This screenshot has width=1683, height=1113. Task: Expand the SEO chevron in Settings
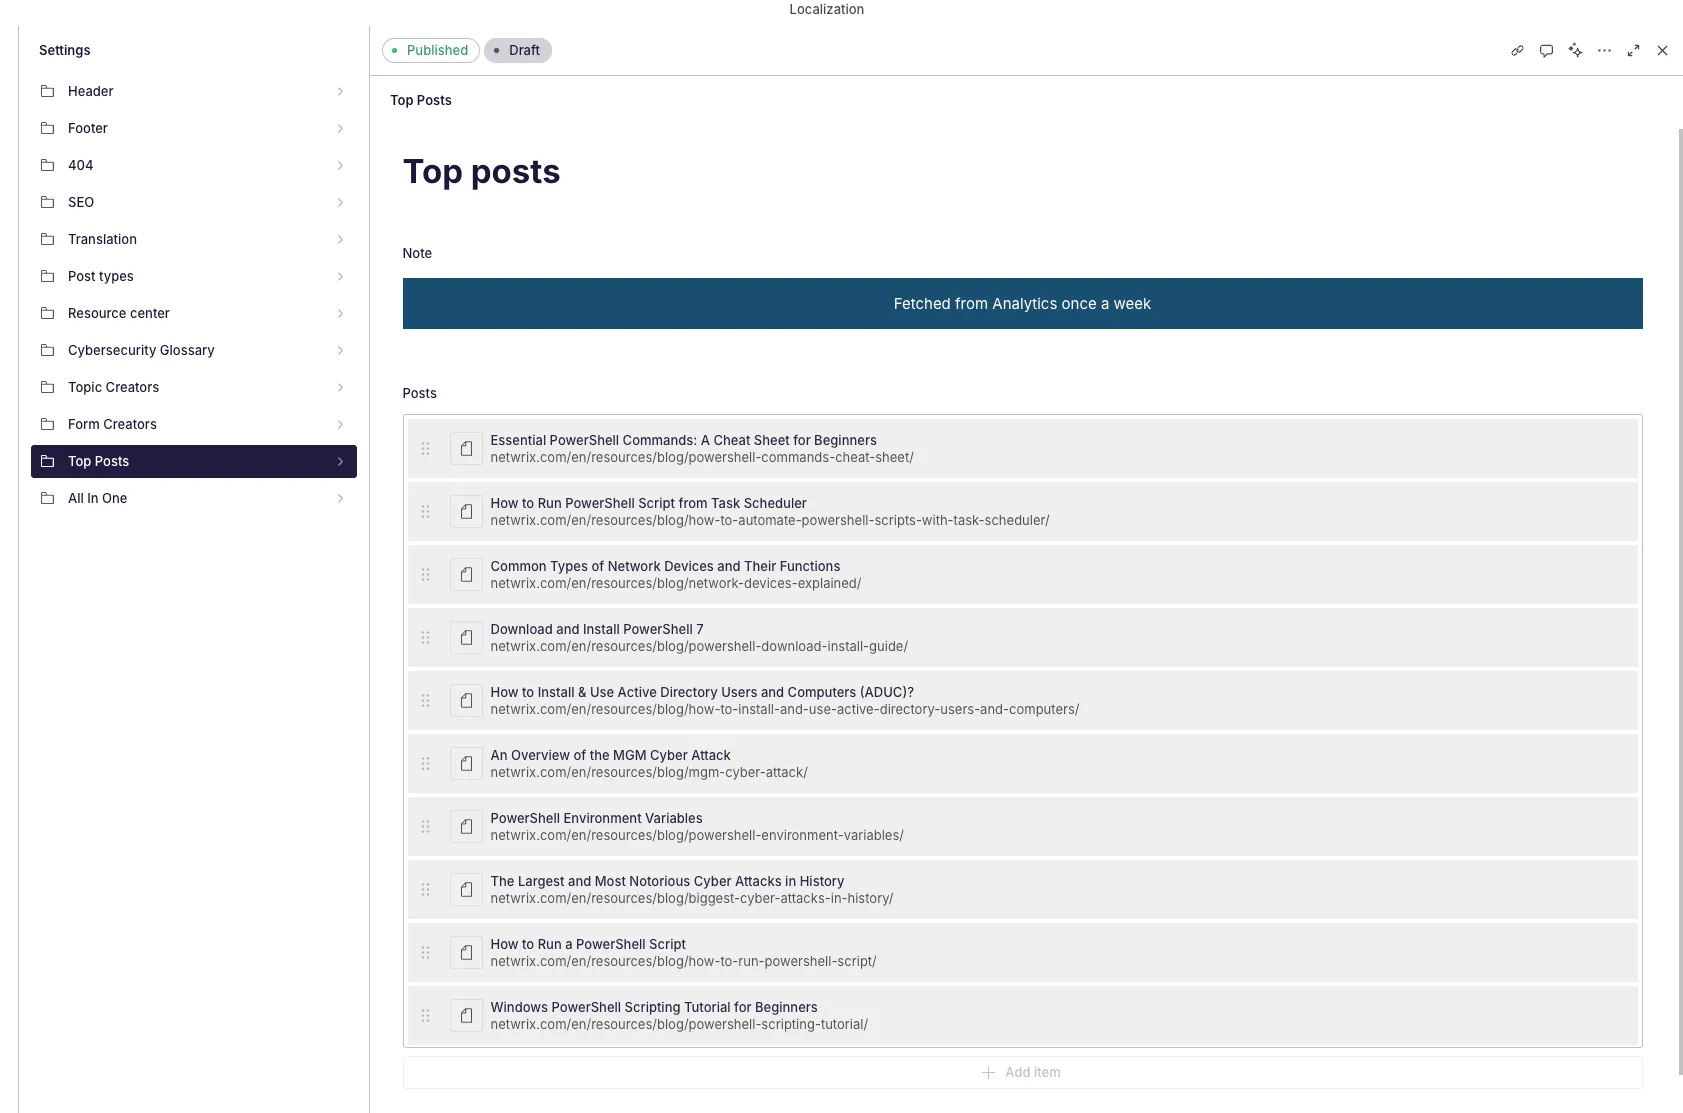340,202
